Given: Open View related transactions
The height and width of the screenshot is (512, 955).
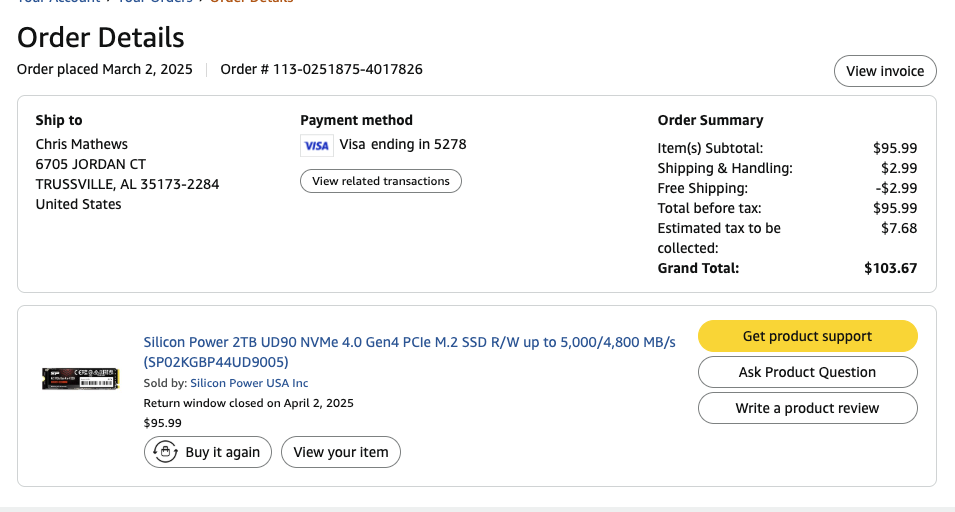Looking at the screenshot, I should tap(381, 181).
